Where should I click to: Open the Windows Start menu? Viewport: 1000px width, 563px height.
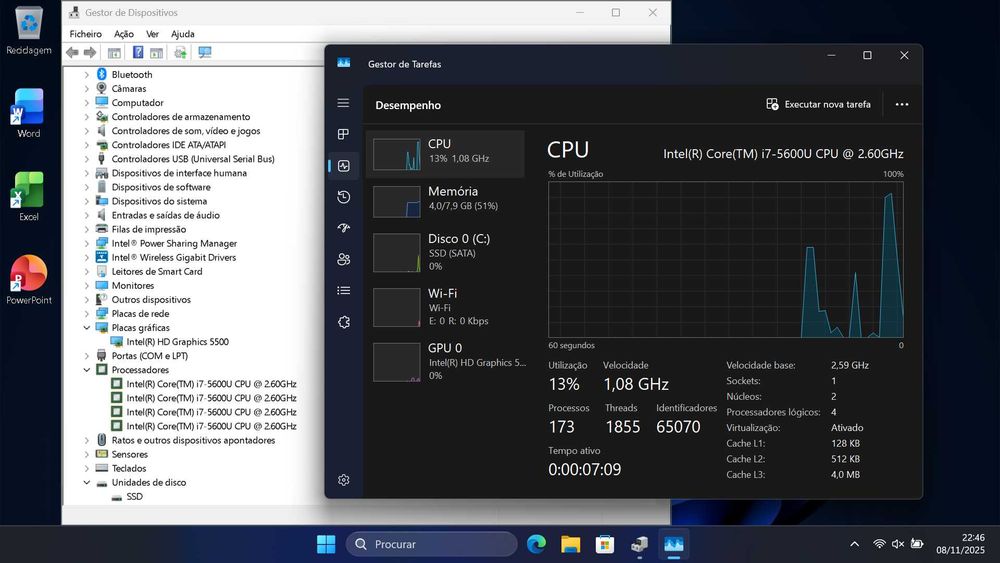(x=326, y=544)
